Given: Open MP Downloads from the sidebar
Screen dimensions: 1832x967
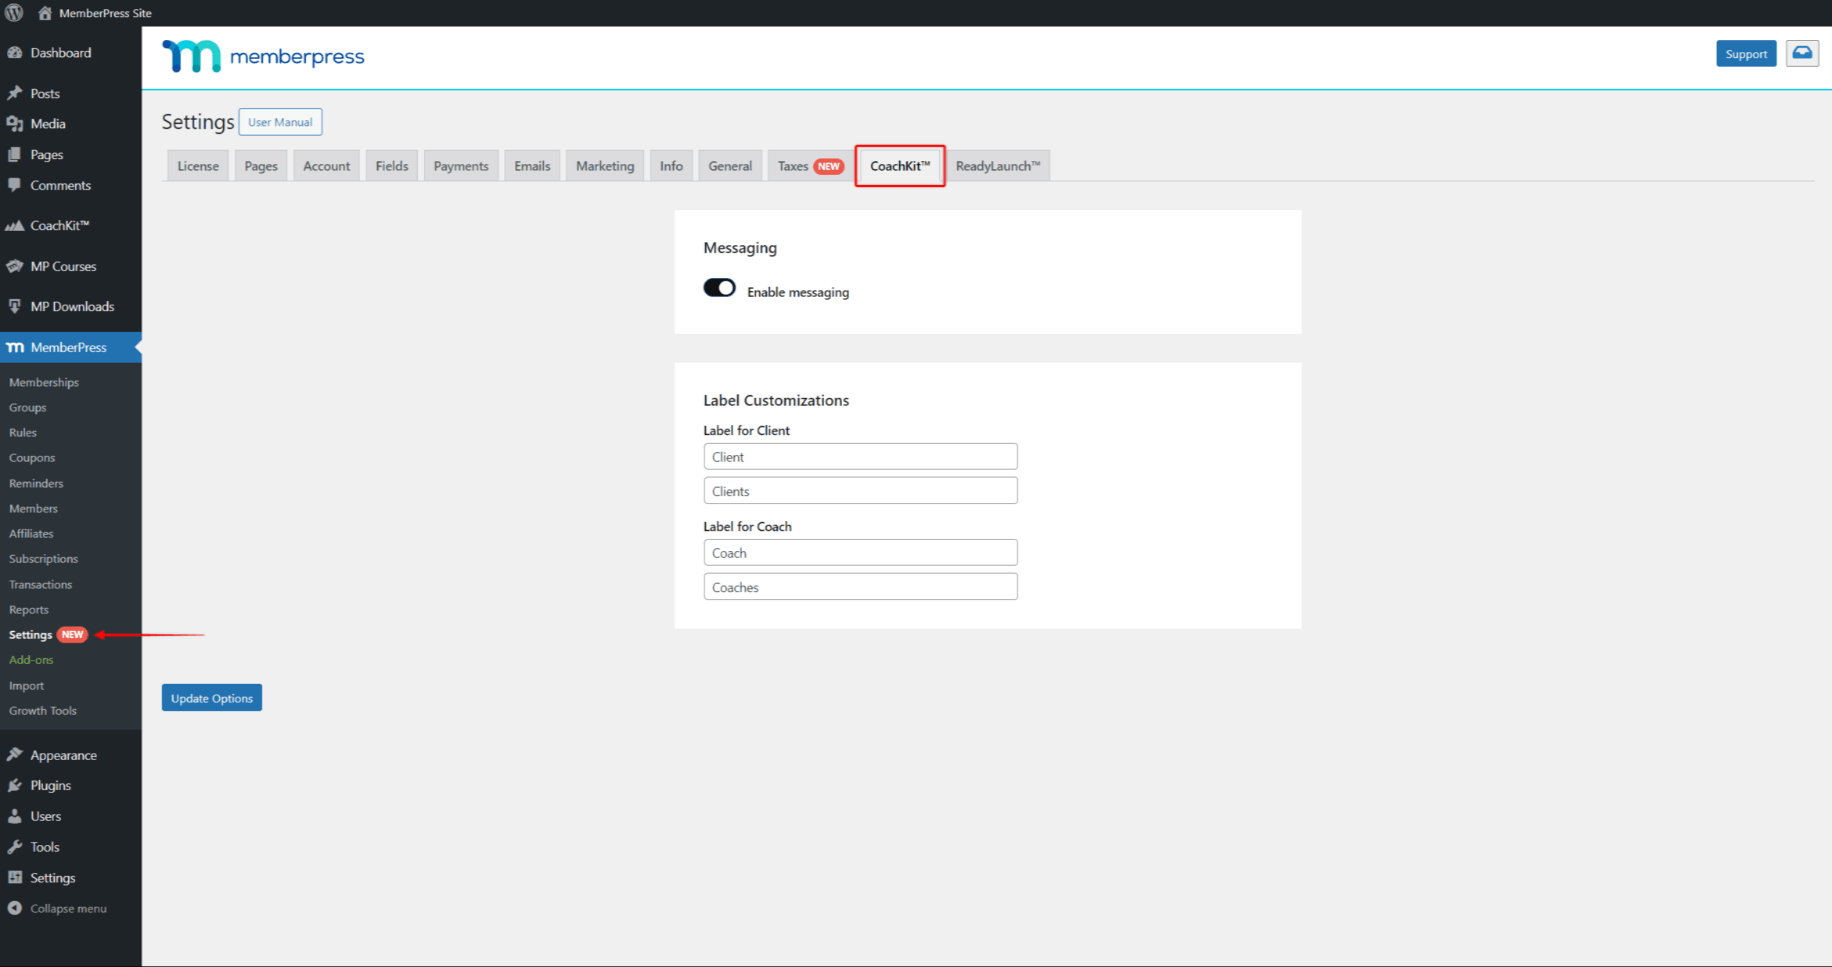Looking at the screenshot, I should click(70, 306).
